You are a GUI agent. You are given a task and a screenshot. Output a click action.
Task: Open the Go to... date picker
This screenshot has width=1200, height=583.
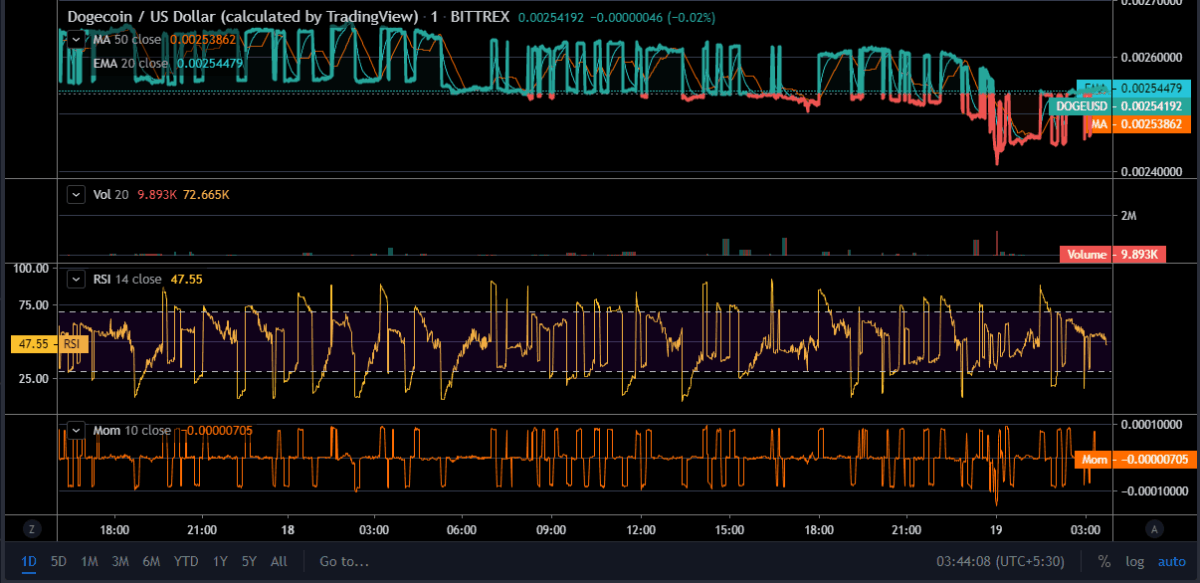click(x=344, y=561)
